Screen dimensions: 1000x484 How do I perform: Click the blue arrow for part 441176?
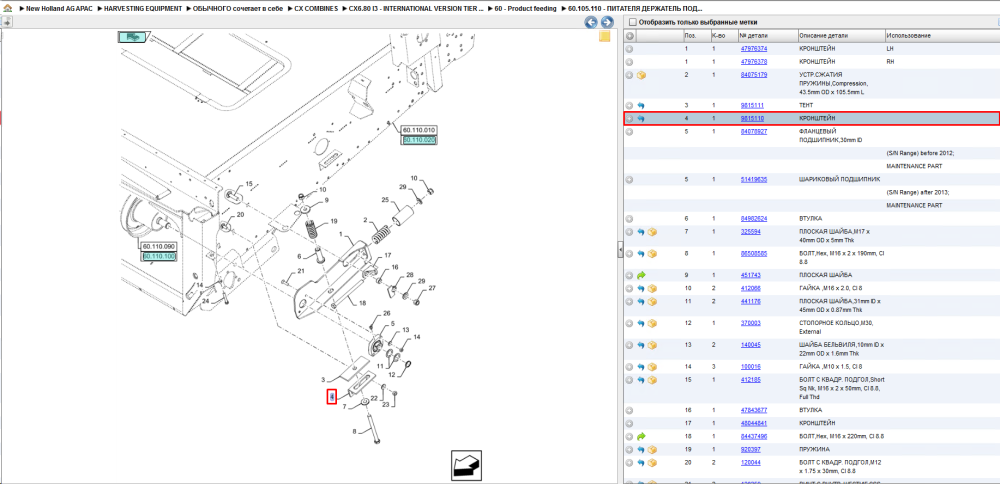point(641,302)
